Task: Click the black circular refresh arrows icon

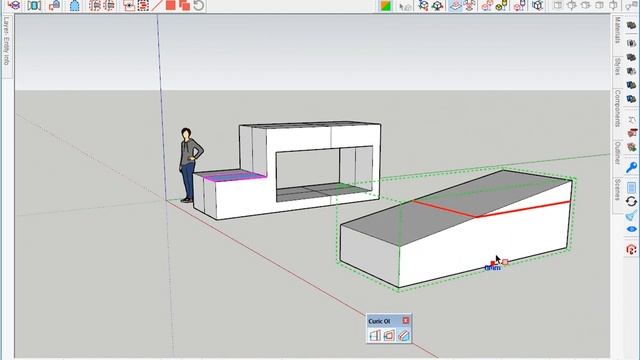Action: tap(631, 201)
